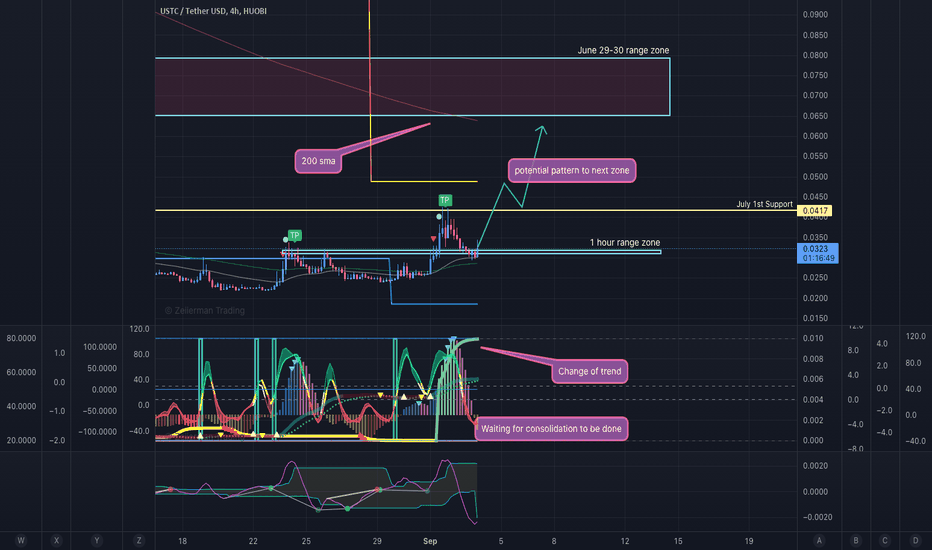The image size is (932, 550).
Task: Click the 'Sep' date on time axis
Action: [x=430, y=541]
